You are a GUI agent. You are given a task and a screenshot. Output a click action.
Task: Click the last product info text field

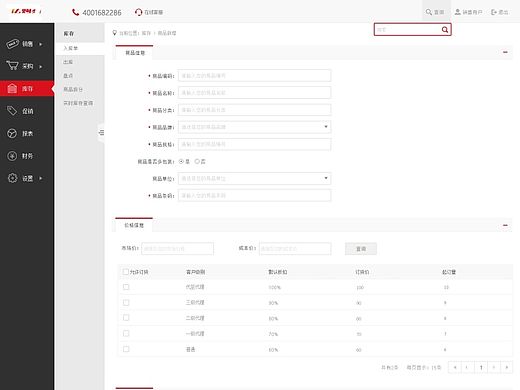point(255,195)
